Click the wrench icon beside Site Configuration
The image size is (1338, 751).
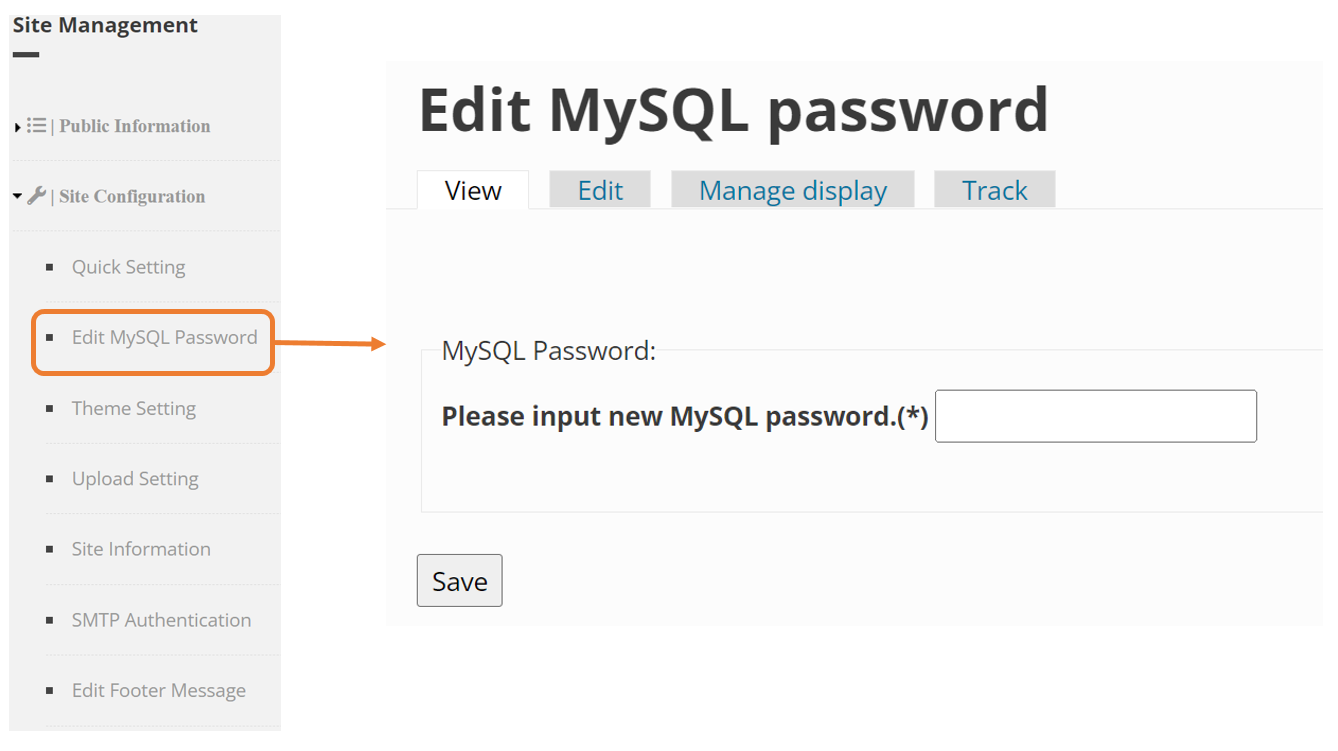click(x=37, y=196)
